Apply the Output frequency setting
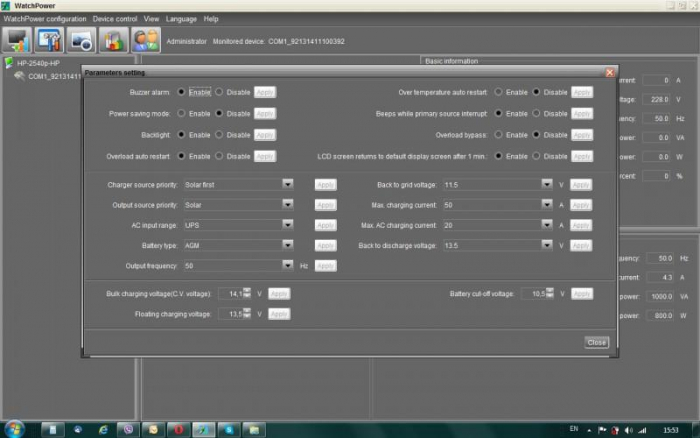Image resolution: width=700 pixels, height=438 pixels. click(325, 266)
